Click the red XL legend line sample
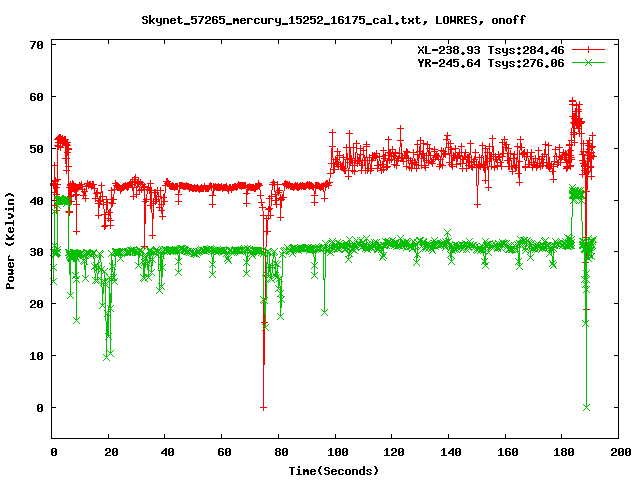640x480 pixels. coord(588,50)
